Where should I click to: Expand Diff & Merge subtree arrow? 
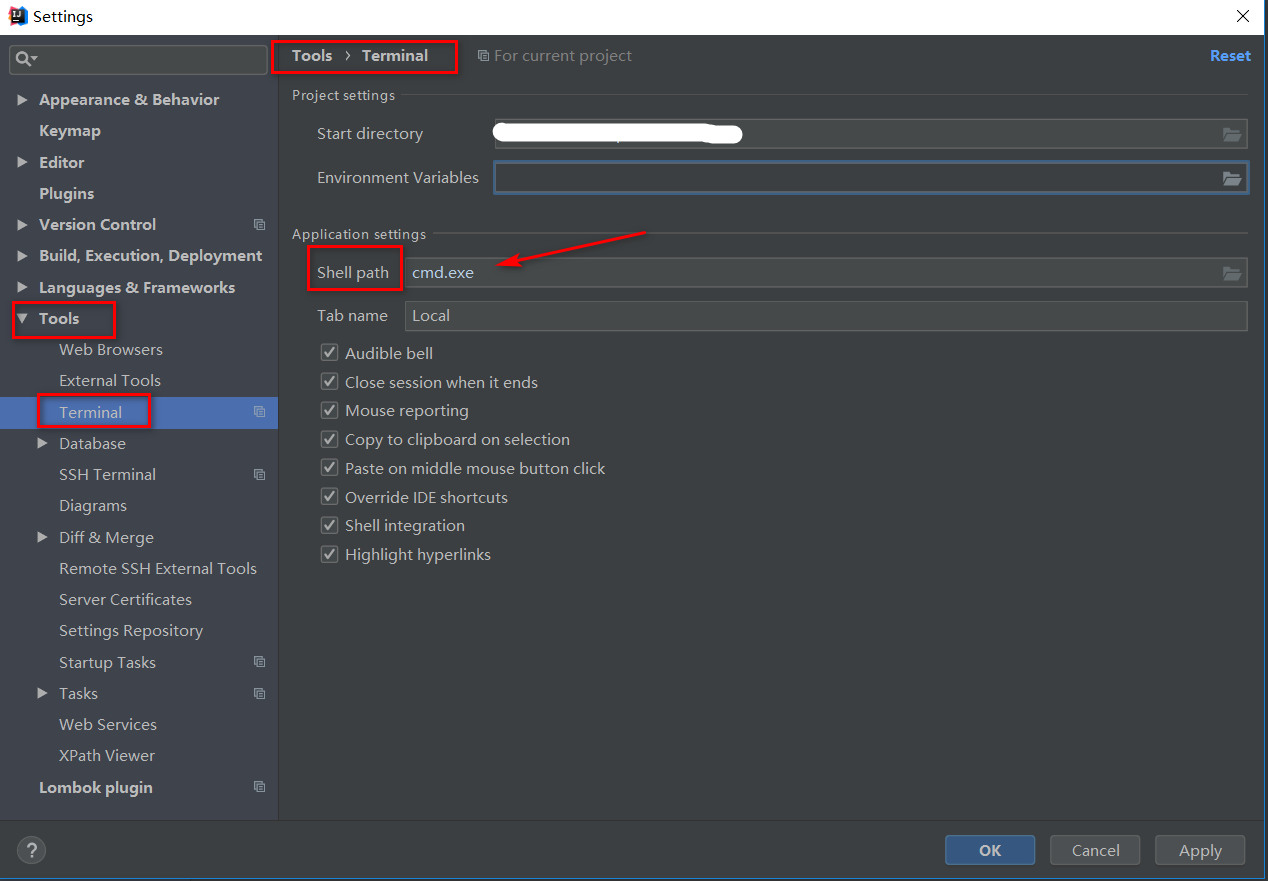pos(42,537)
